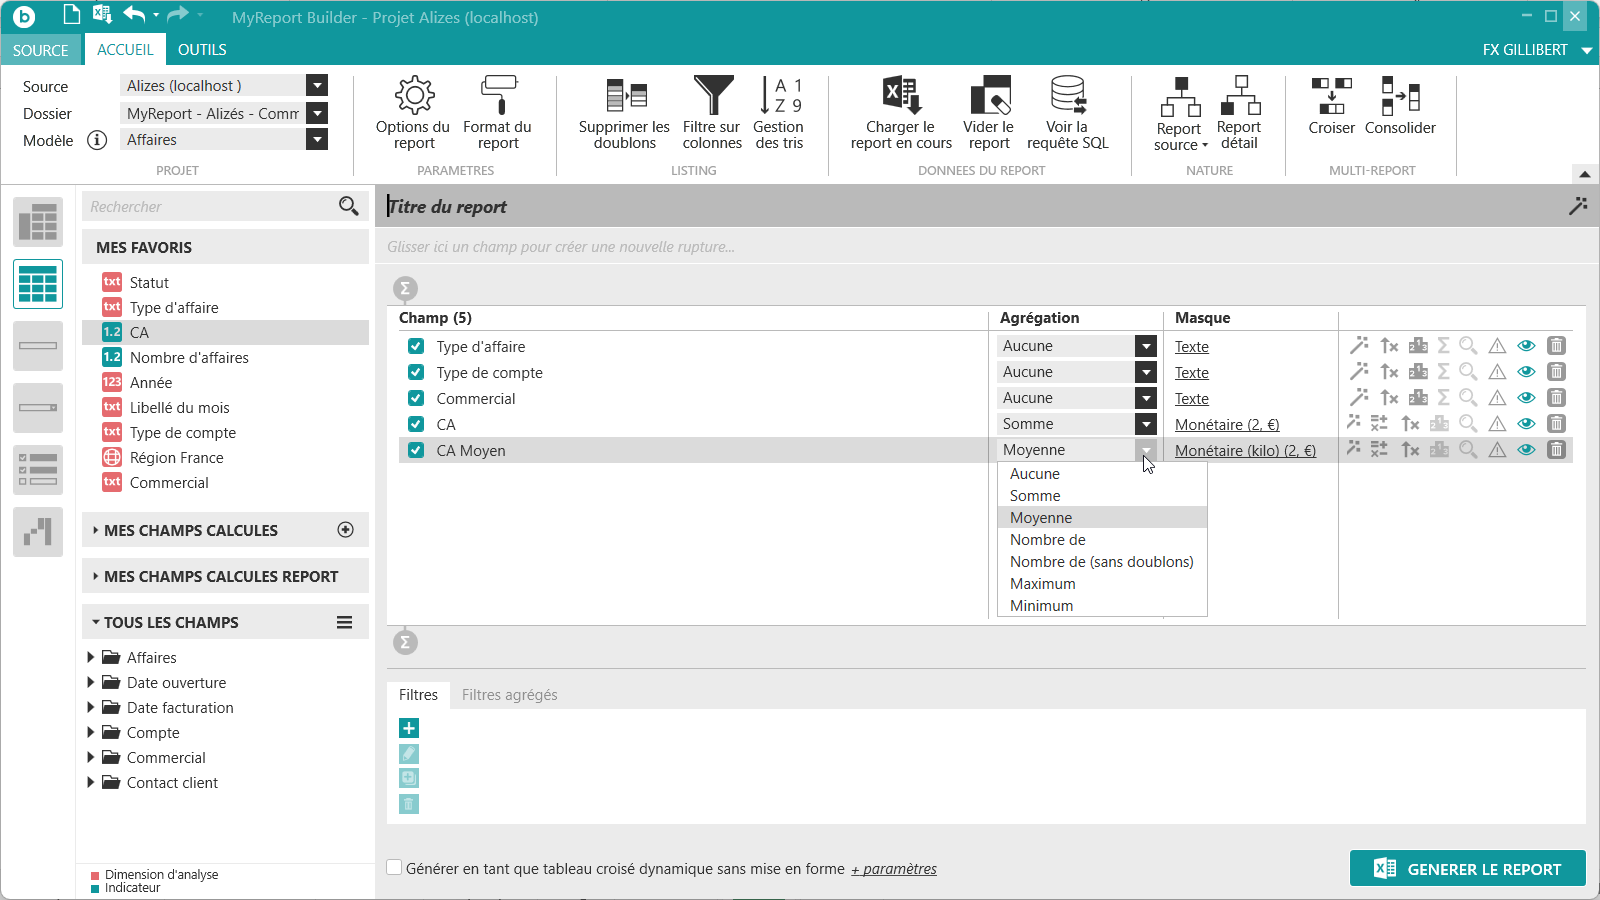Image resolution: width=1600 pixels, height=900 pixels.
Task: Uncheck the Type d'affaire field checkbox
Action: [416, 346]
